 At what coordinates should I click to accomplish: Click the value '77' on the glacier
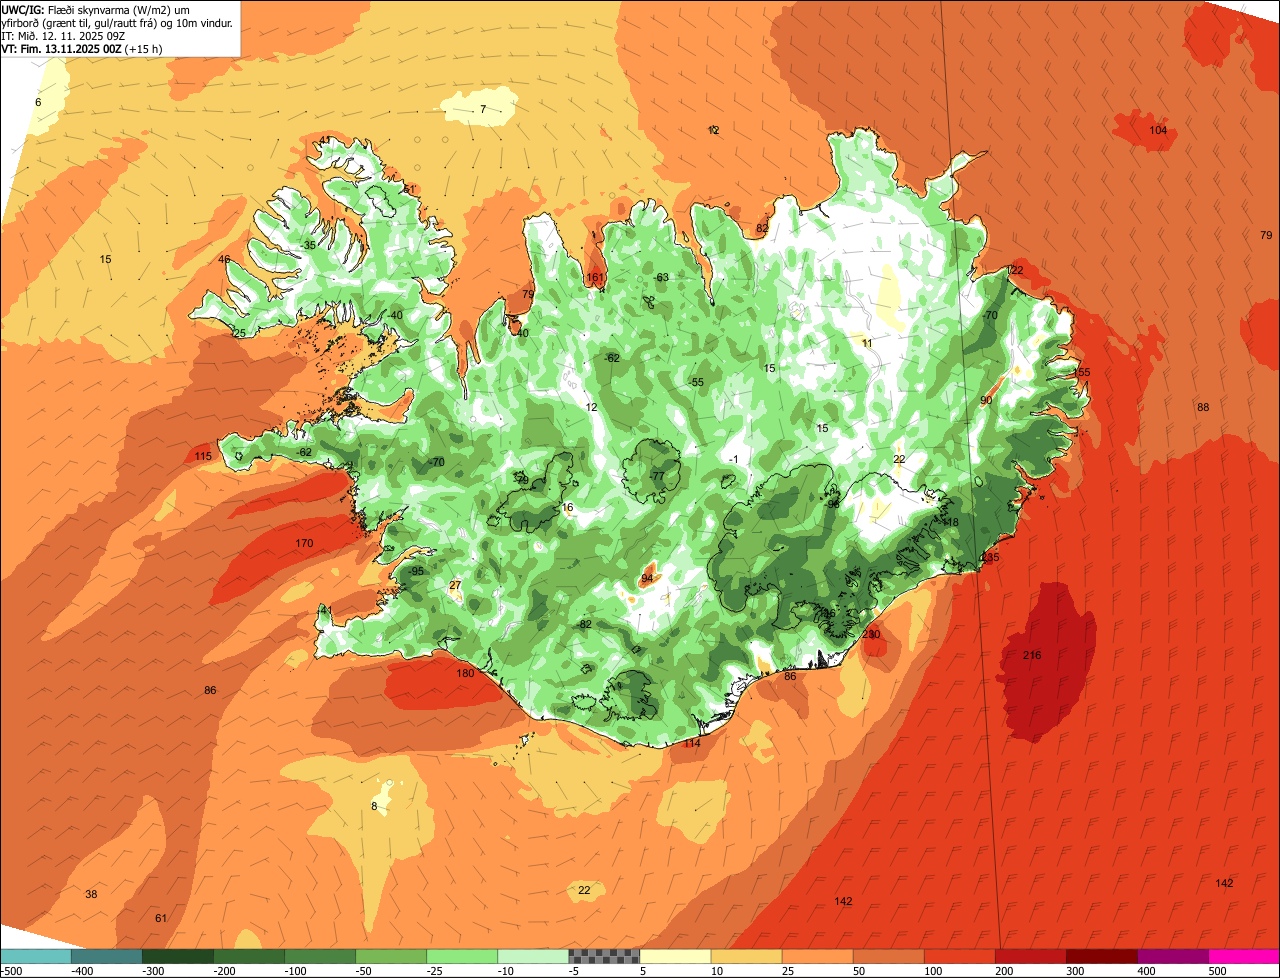pyautogui.click(x=657, y=476)
